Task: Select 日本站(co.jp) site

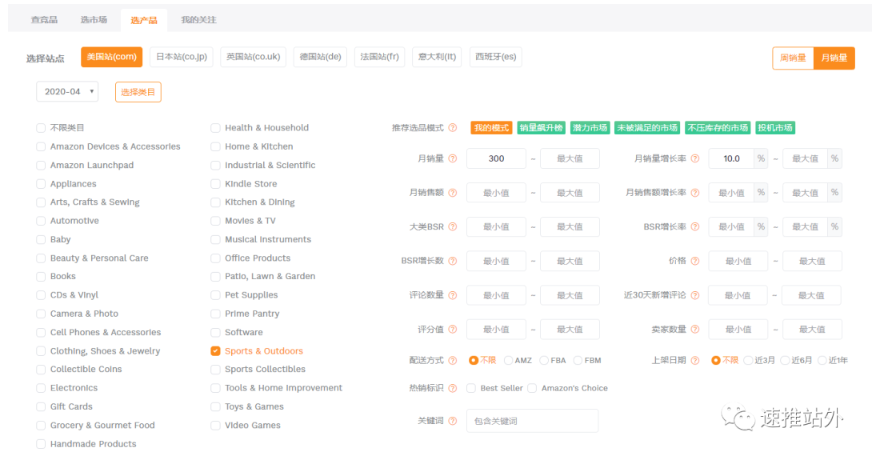Action: (x=181, y=57)
